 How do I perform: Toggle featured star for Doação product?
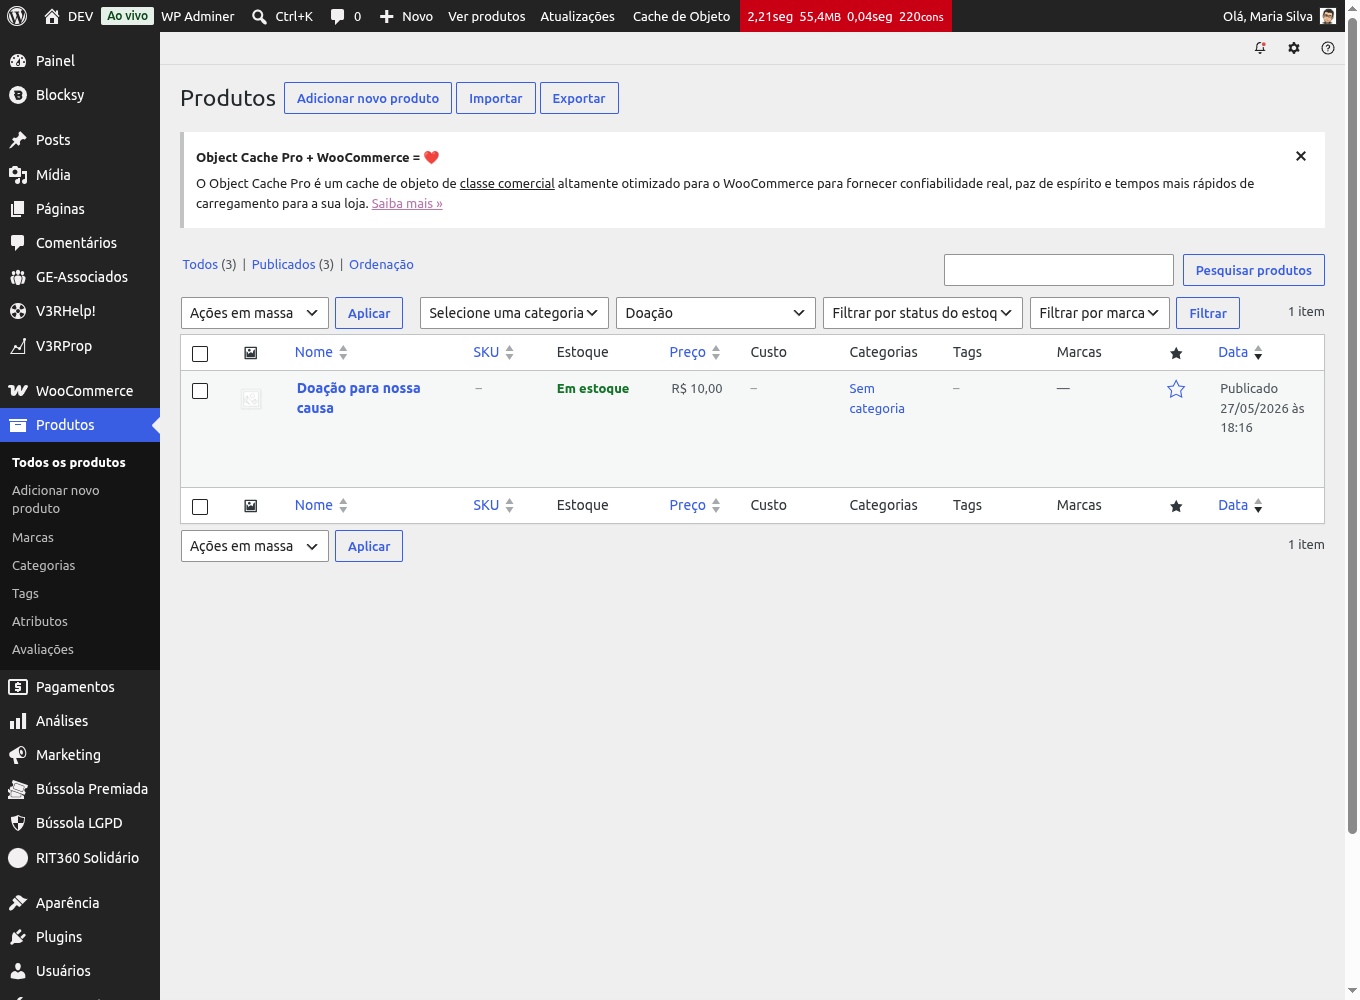(1176, 389)
